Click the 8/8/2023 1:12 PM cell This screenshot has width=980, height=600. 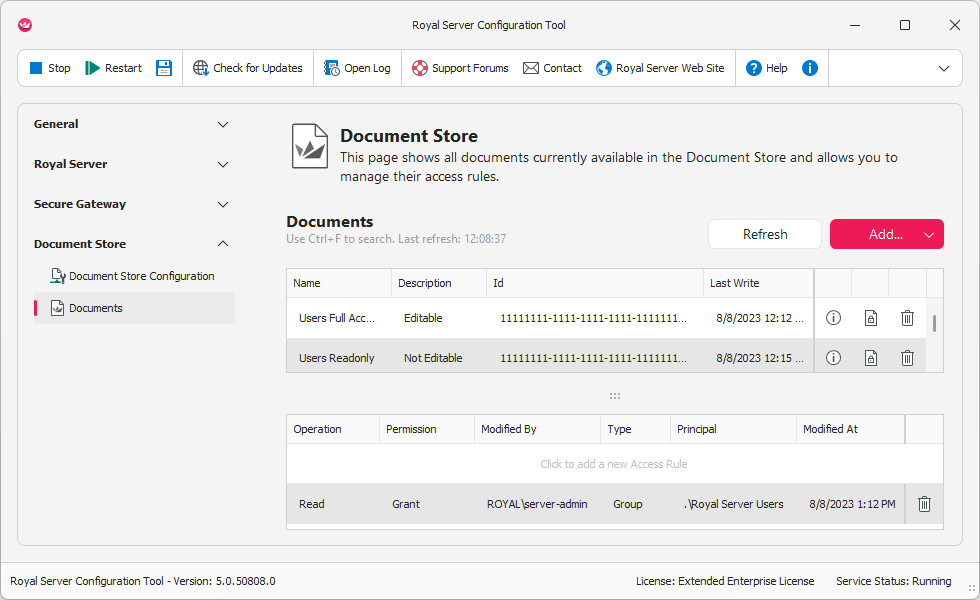click(x=852, y=504)
